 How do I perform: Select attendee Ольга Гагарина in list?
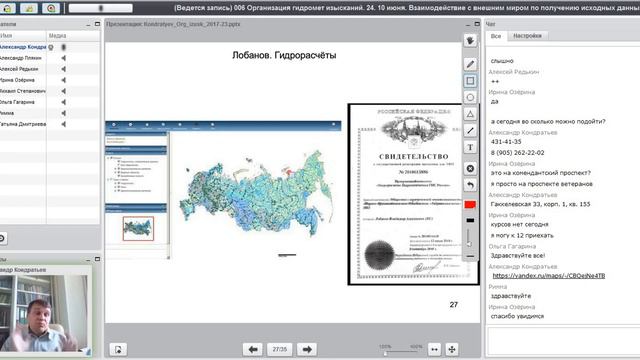(18, 102)
